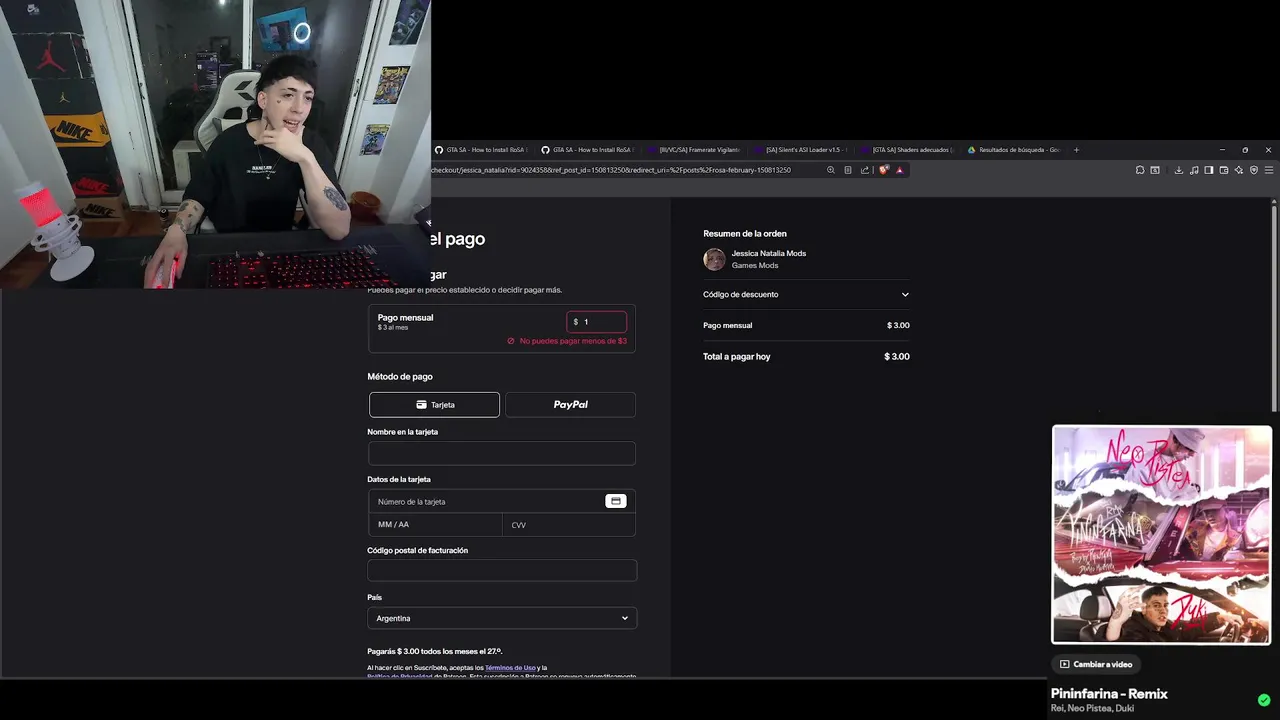Toggle the browser sidebar panel icon

coord(1209,170)
